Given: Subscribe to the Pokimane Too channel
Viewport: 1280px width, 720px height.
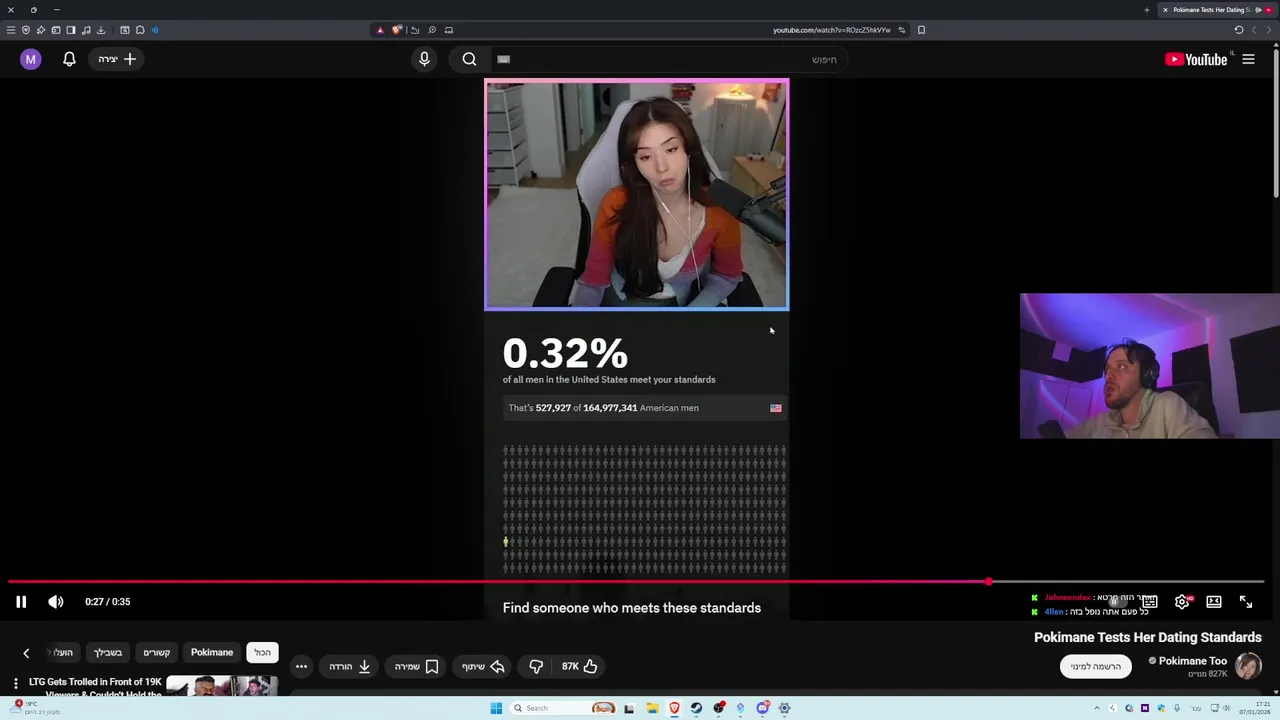Looking at the screenshot, I should click(x=1096, y=666).
